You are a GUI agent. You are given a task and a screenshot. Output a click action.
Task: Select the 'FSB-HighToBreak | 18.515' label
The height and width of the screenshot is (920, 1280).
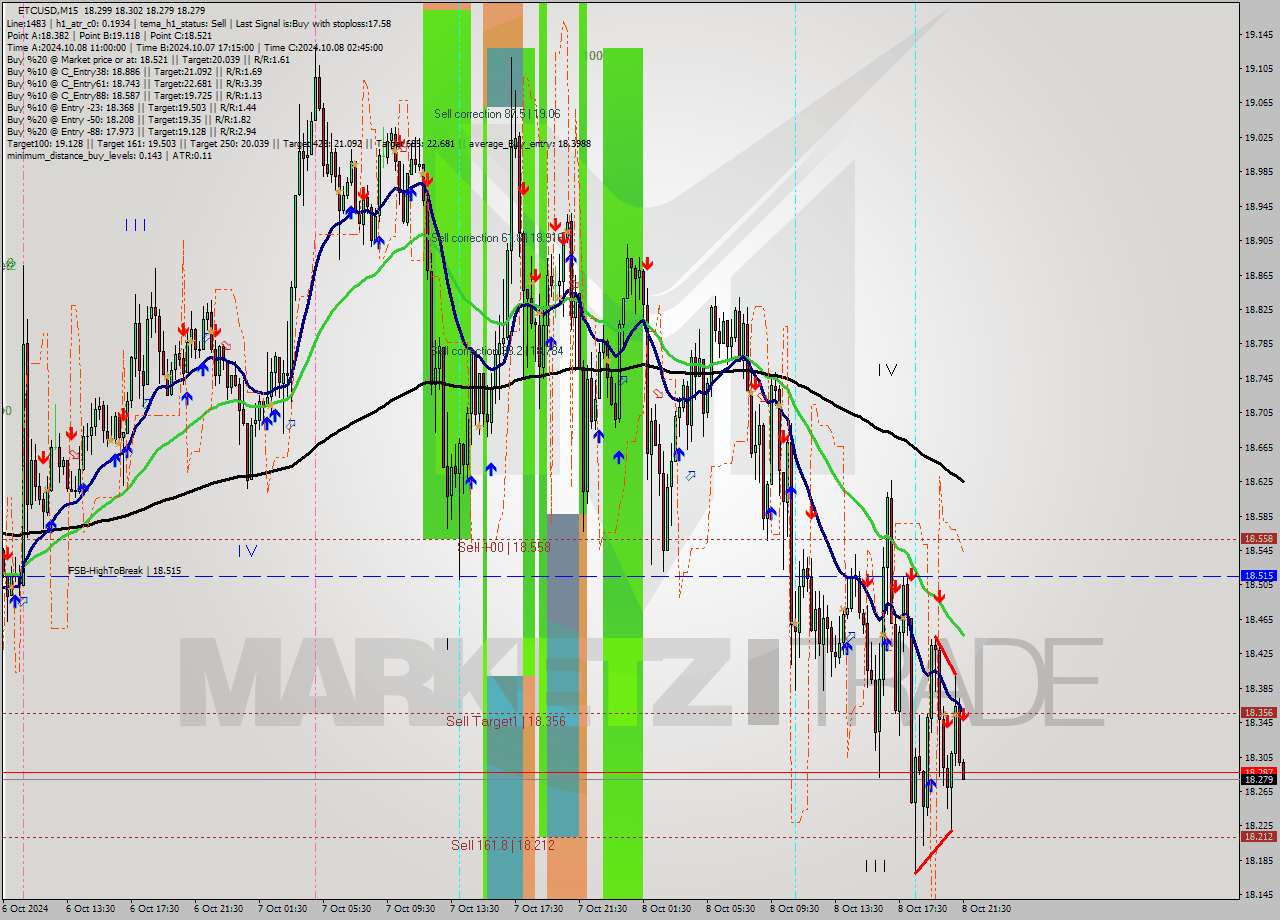125,570
